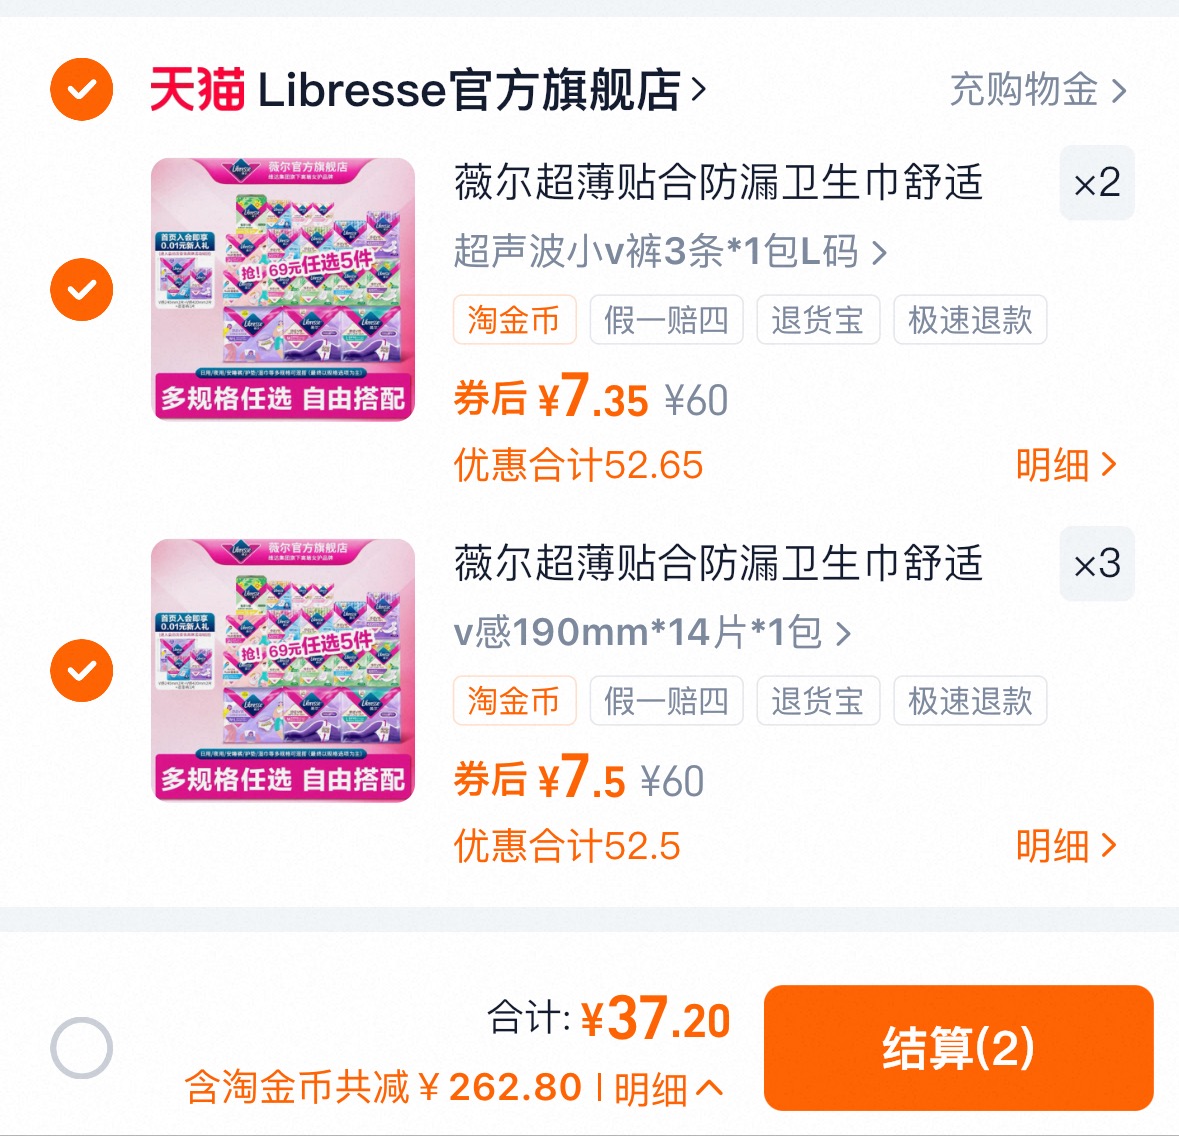The width and height of the screenshot is (1179, 1136).
Task: Open the v感190mm*14片 SKU selector
Action: (x=650, y=632)
